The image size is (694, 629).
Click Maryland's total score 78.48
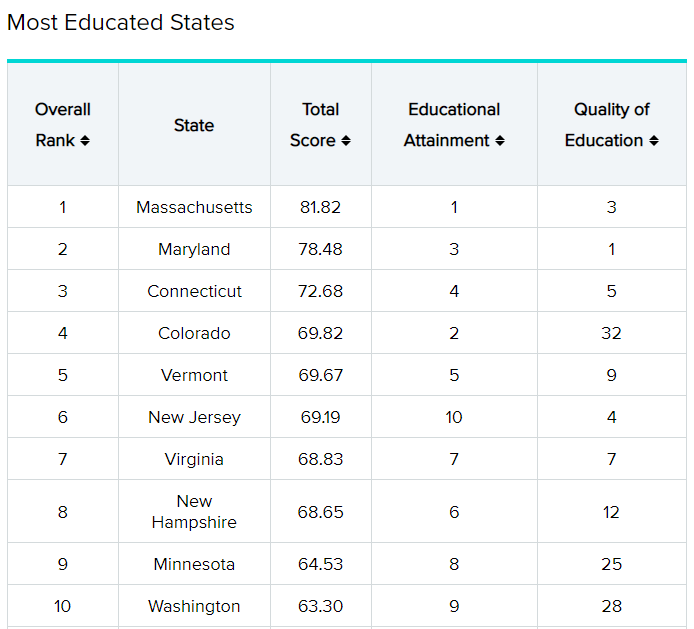click(320, 249)
